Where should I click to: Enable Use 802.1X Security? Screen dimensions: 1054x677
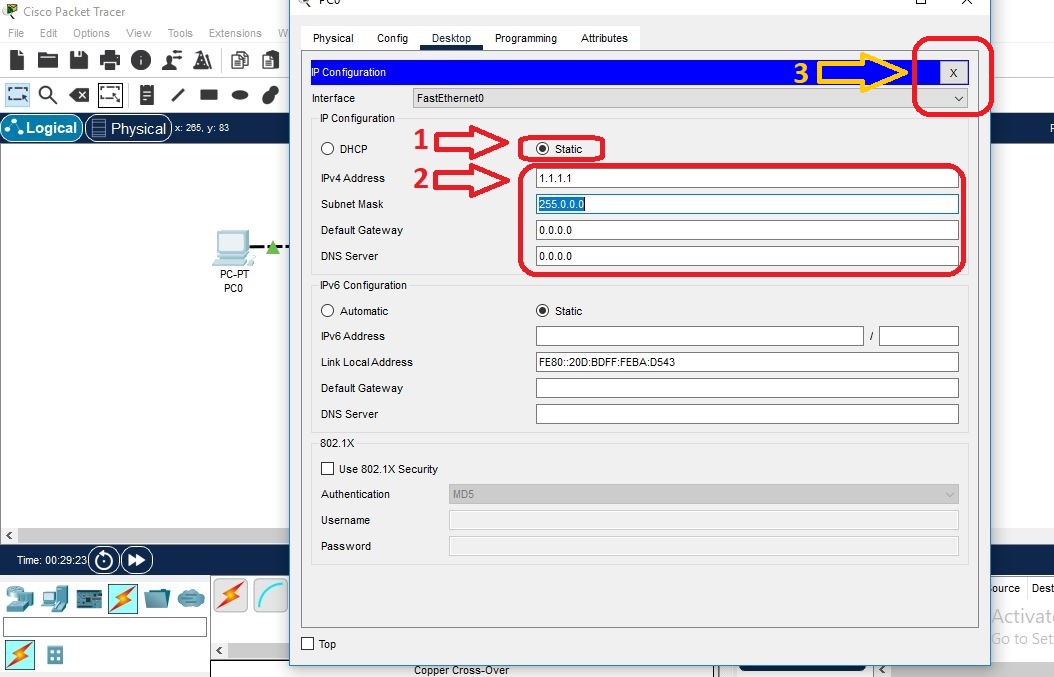[x=327, y=468]
